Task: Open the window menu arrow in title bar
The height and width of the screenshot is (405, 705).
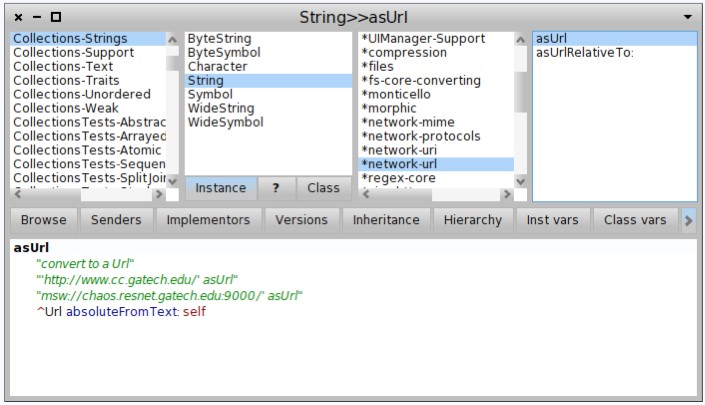Action: [x=687, y=18]
